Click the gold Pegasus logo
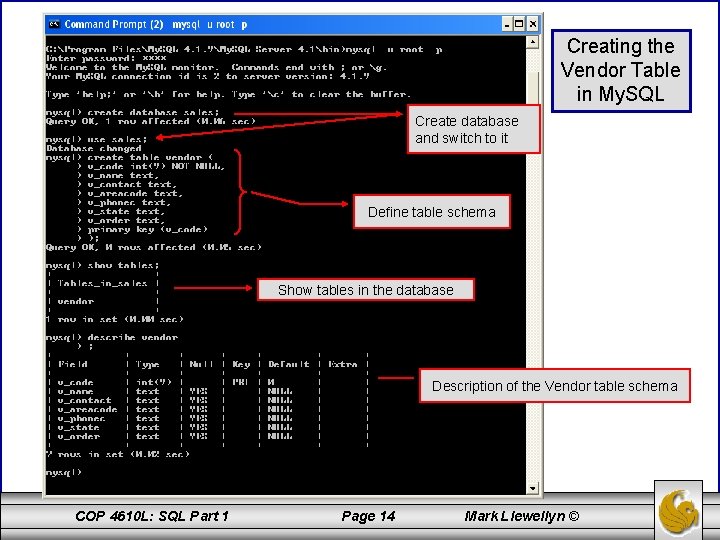This screenshot has width=720, height=540. click(678, 512)
